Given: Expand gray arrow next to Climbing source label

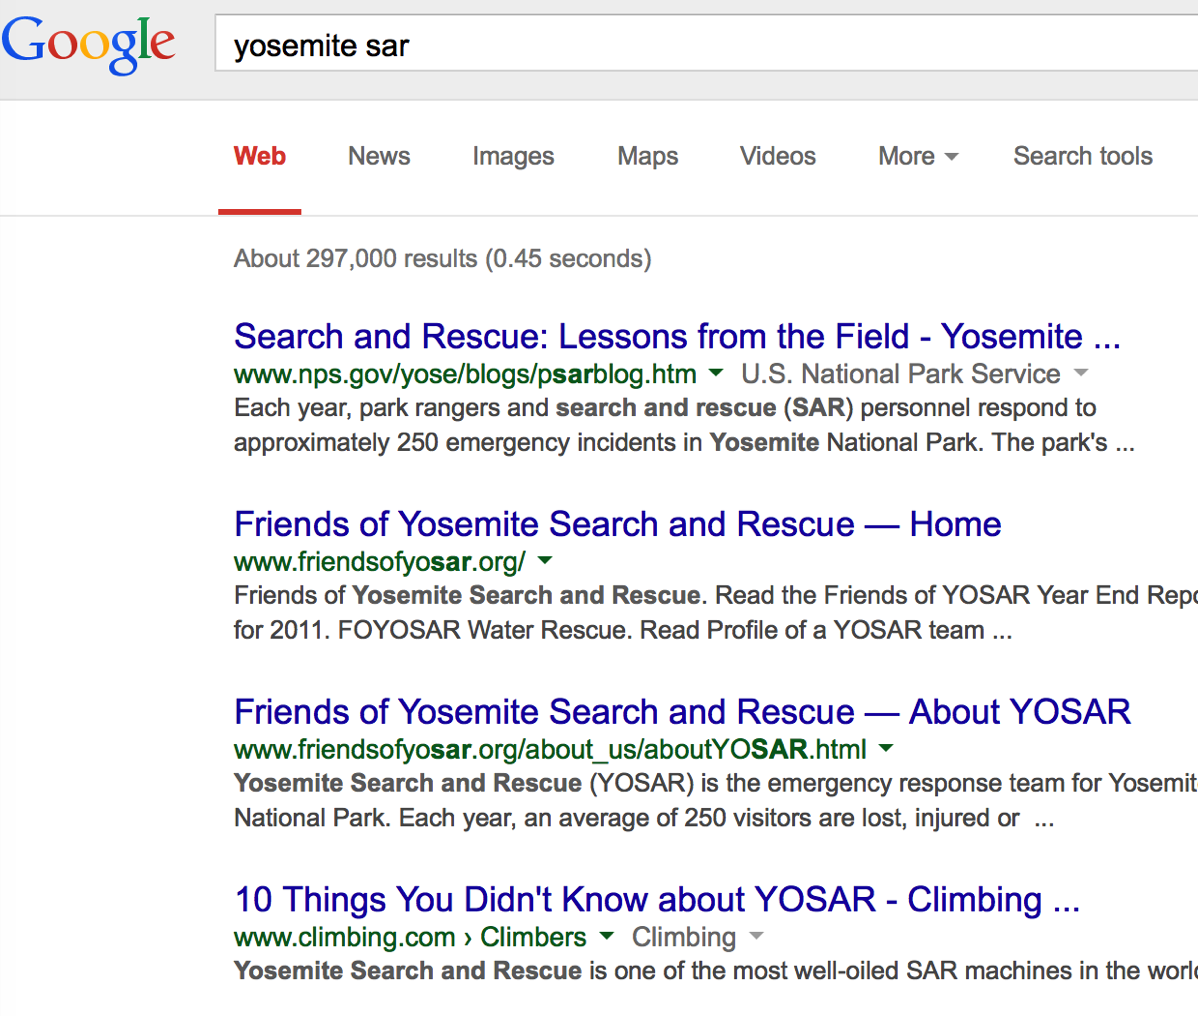Looking at the screenshot, I should pos(756,936).
